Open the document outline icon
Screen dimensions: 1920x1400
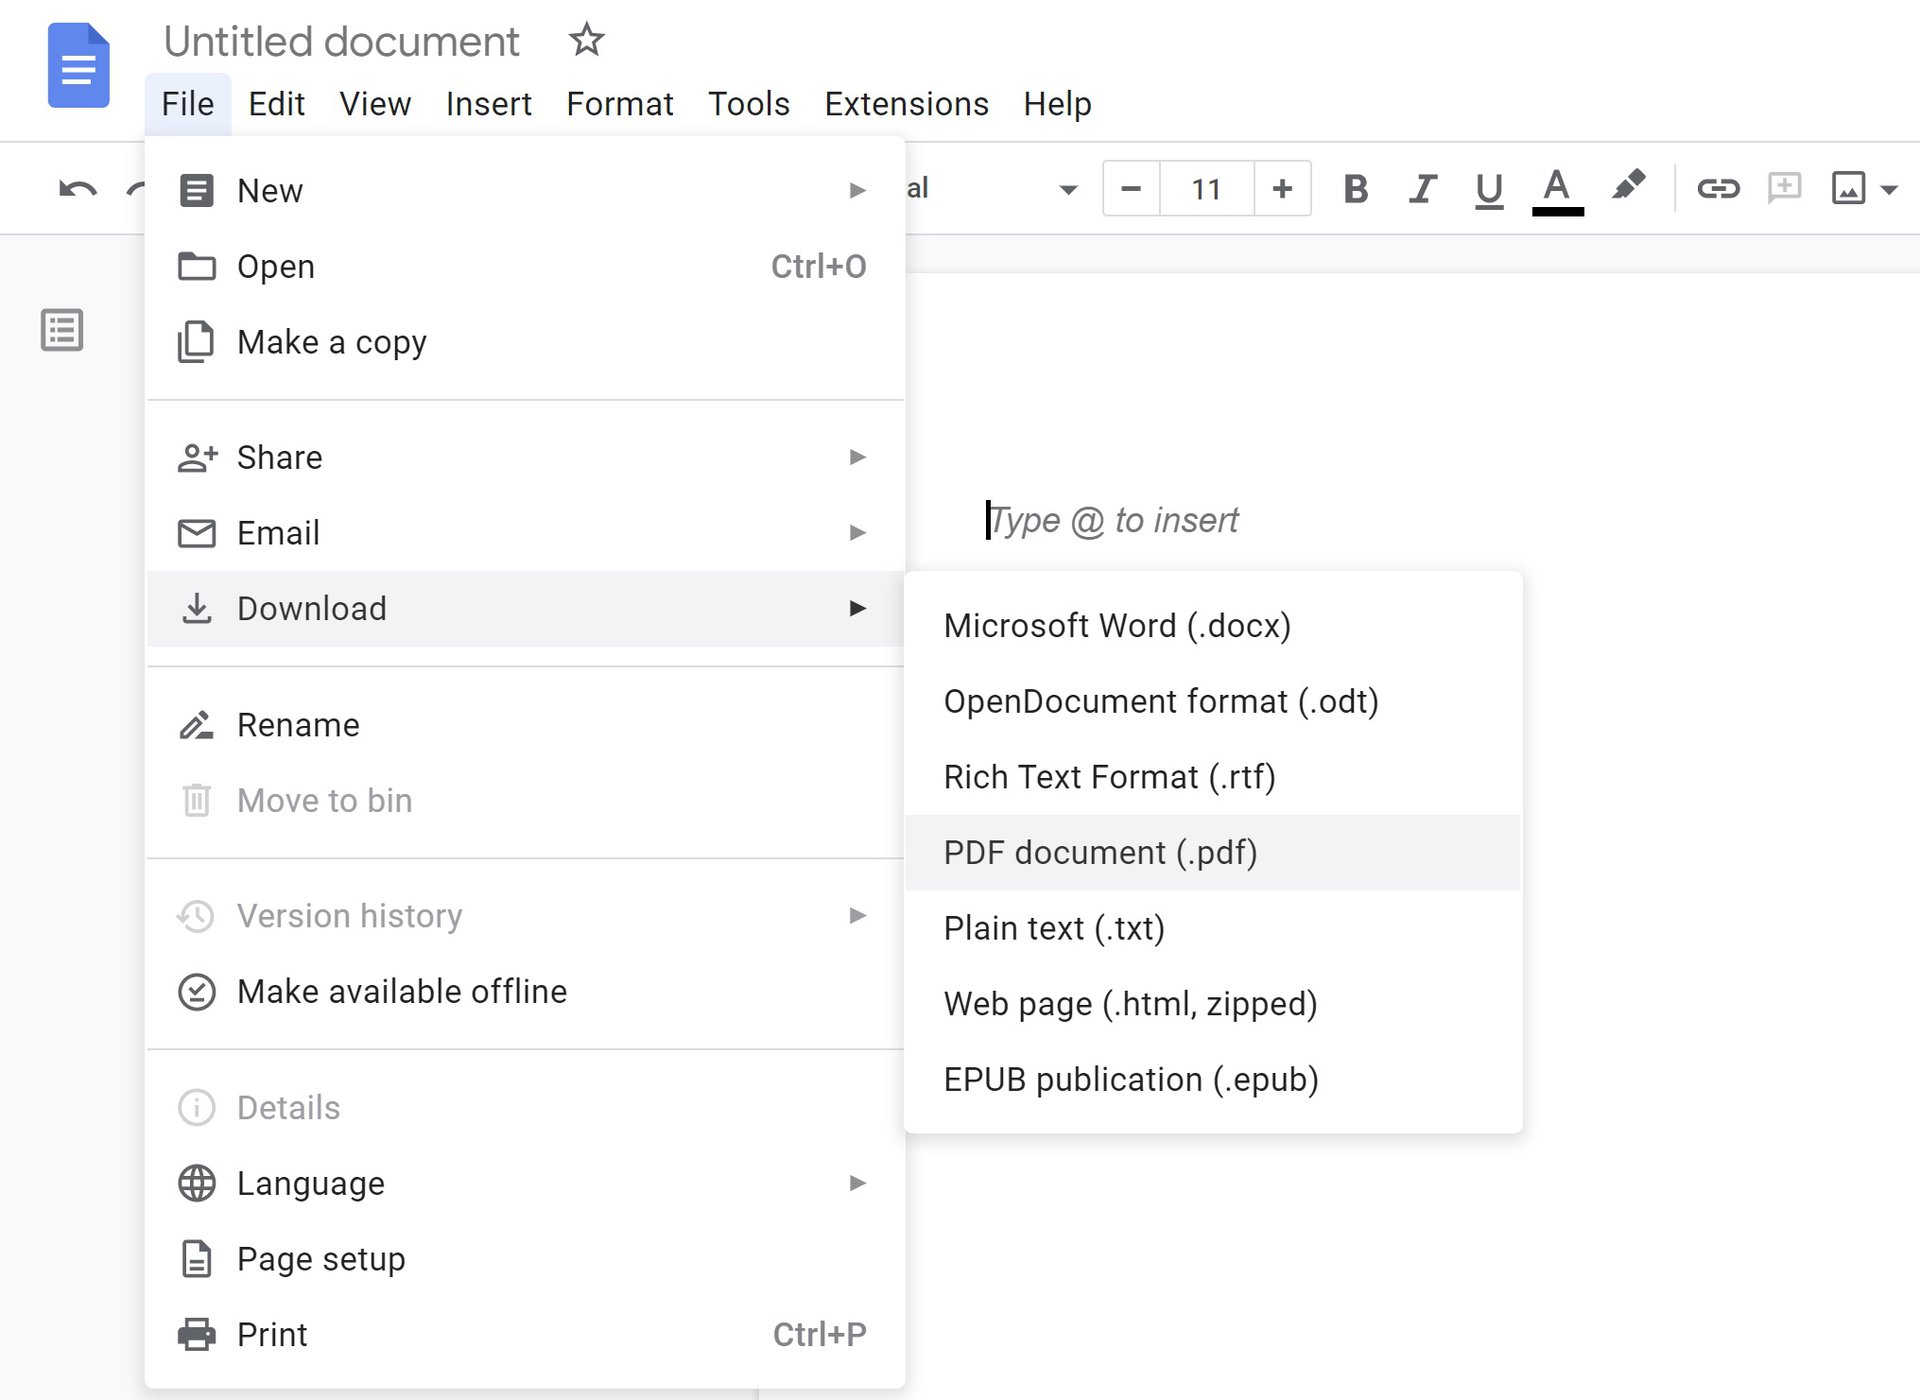coord(62,330)
